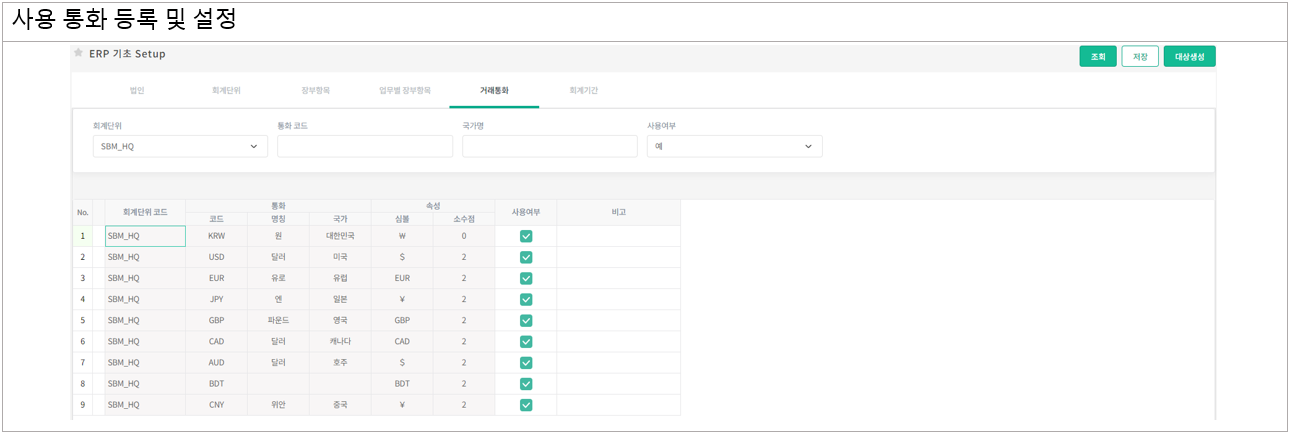The height and width of the screenshot is (435, 1291).
Task: Toggle the 사용여부 checkbox for USD
Action: pyautogui.click(x=526, y=257)
